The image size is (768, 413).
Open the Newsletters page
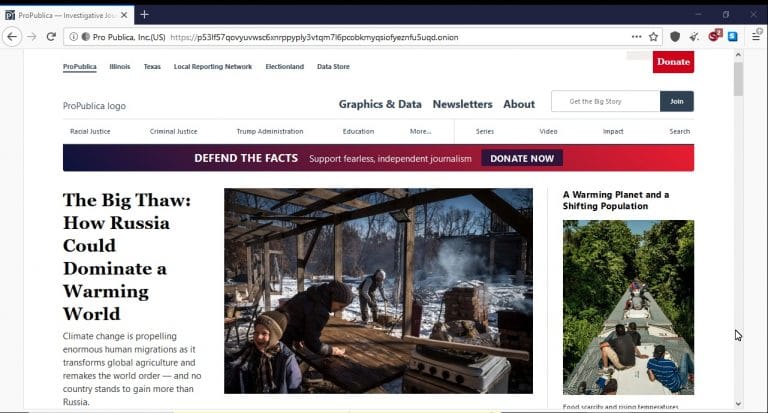[462, 104]
